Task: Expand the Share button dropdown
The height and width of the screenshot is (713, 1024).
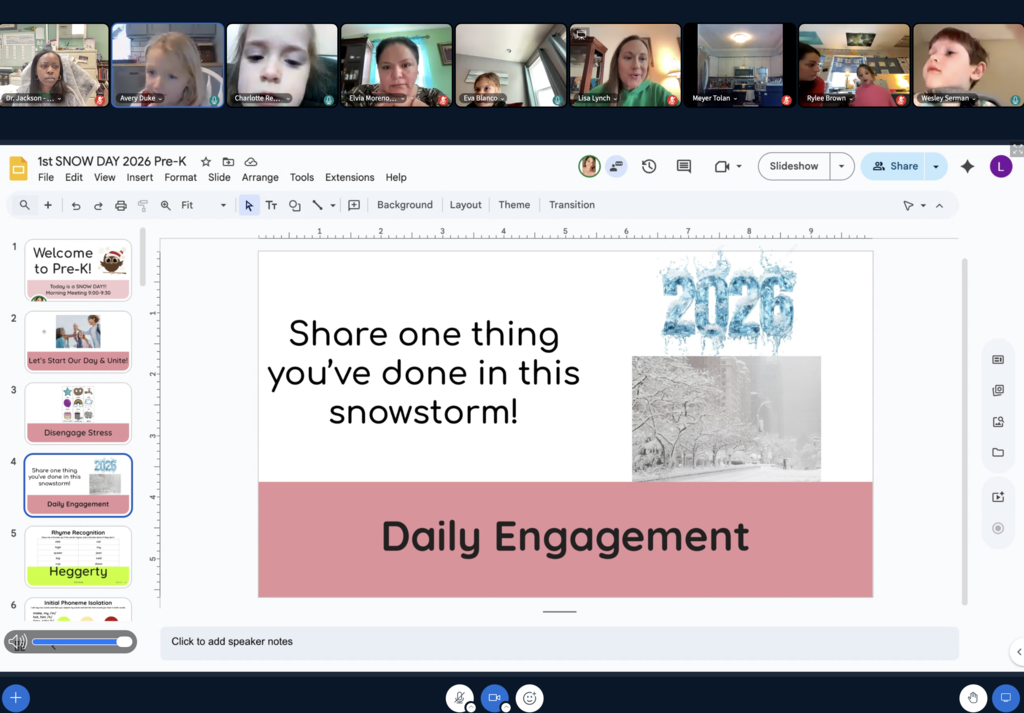Action: click(x=934, y=166)
